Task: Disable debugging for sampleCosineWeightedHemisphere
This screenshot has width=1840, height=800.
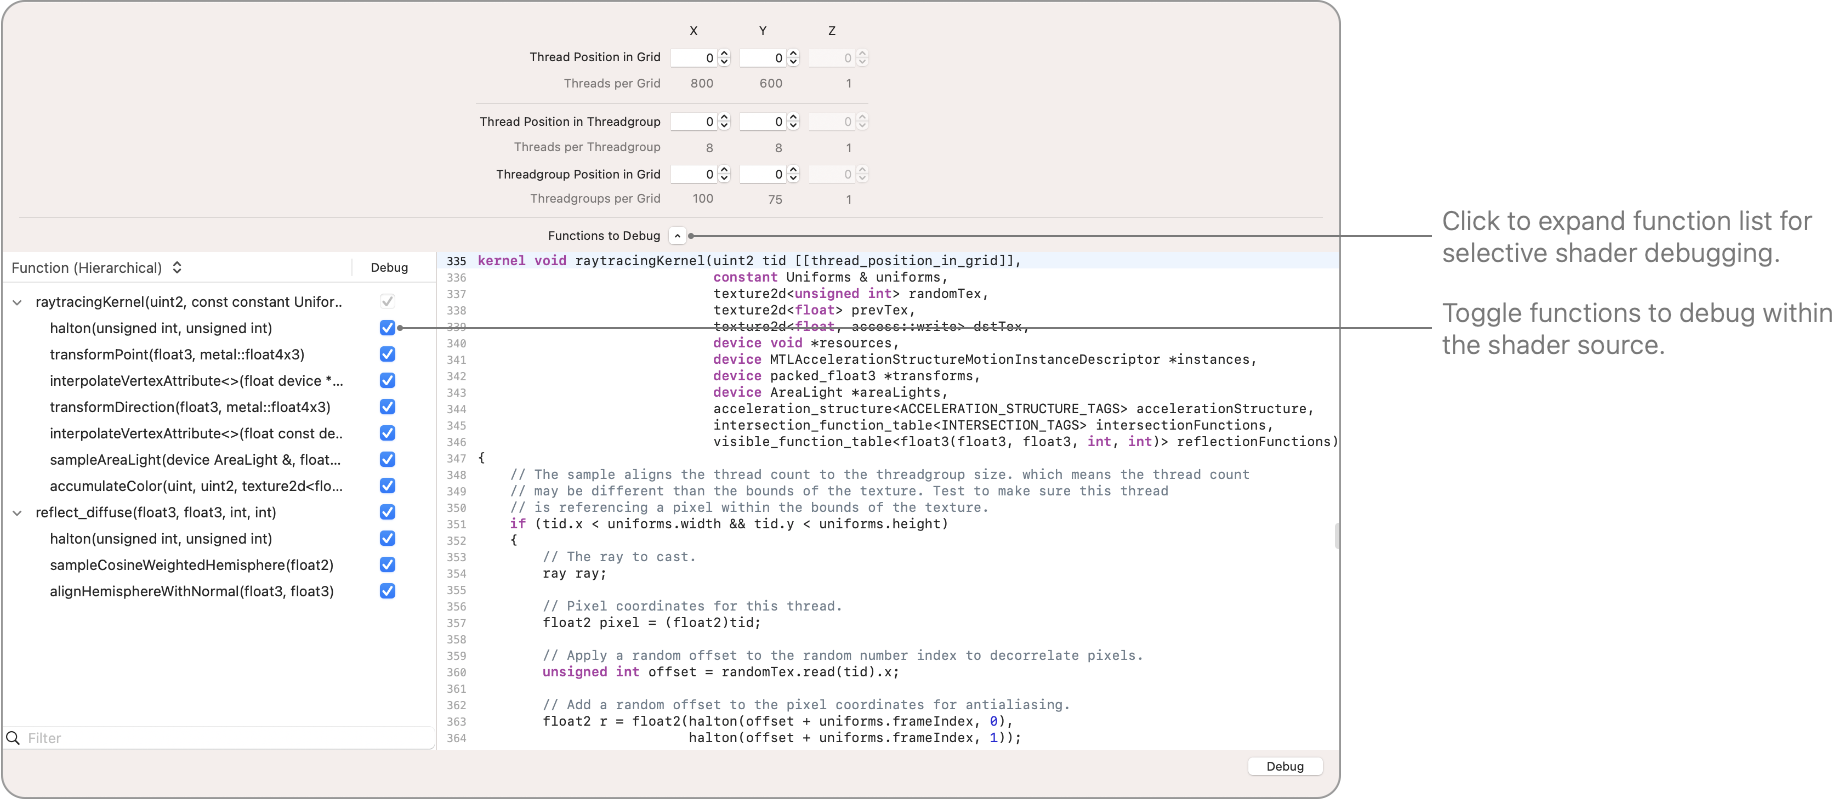Action: coord(387,565)
